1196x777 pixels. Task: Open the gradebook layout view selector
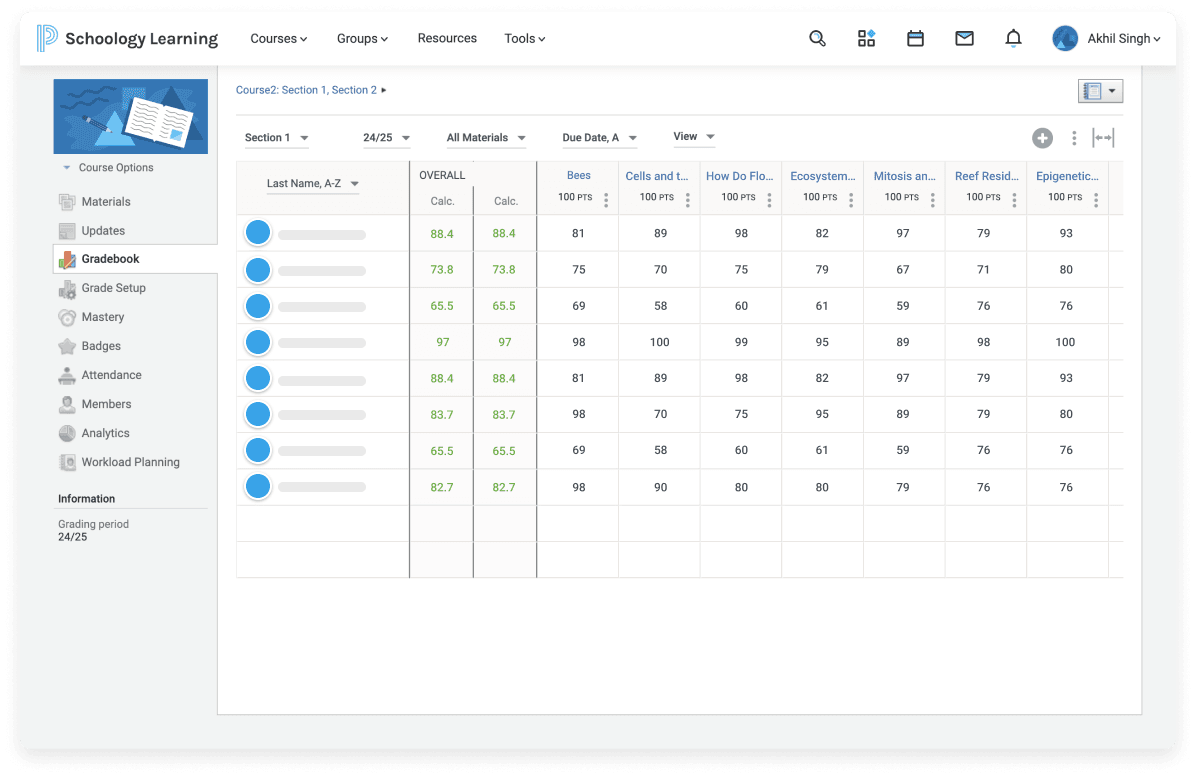[x=1100, y=90]
